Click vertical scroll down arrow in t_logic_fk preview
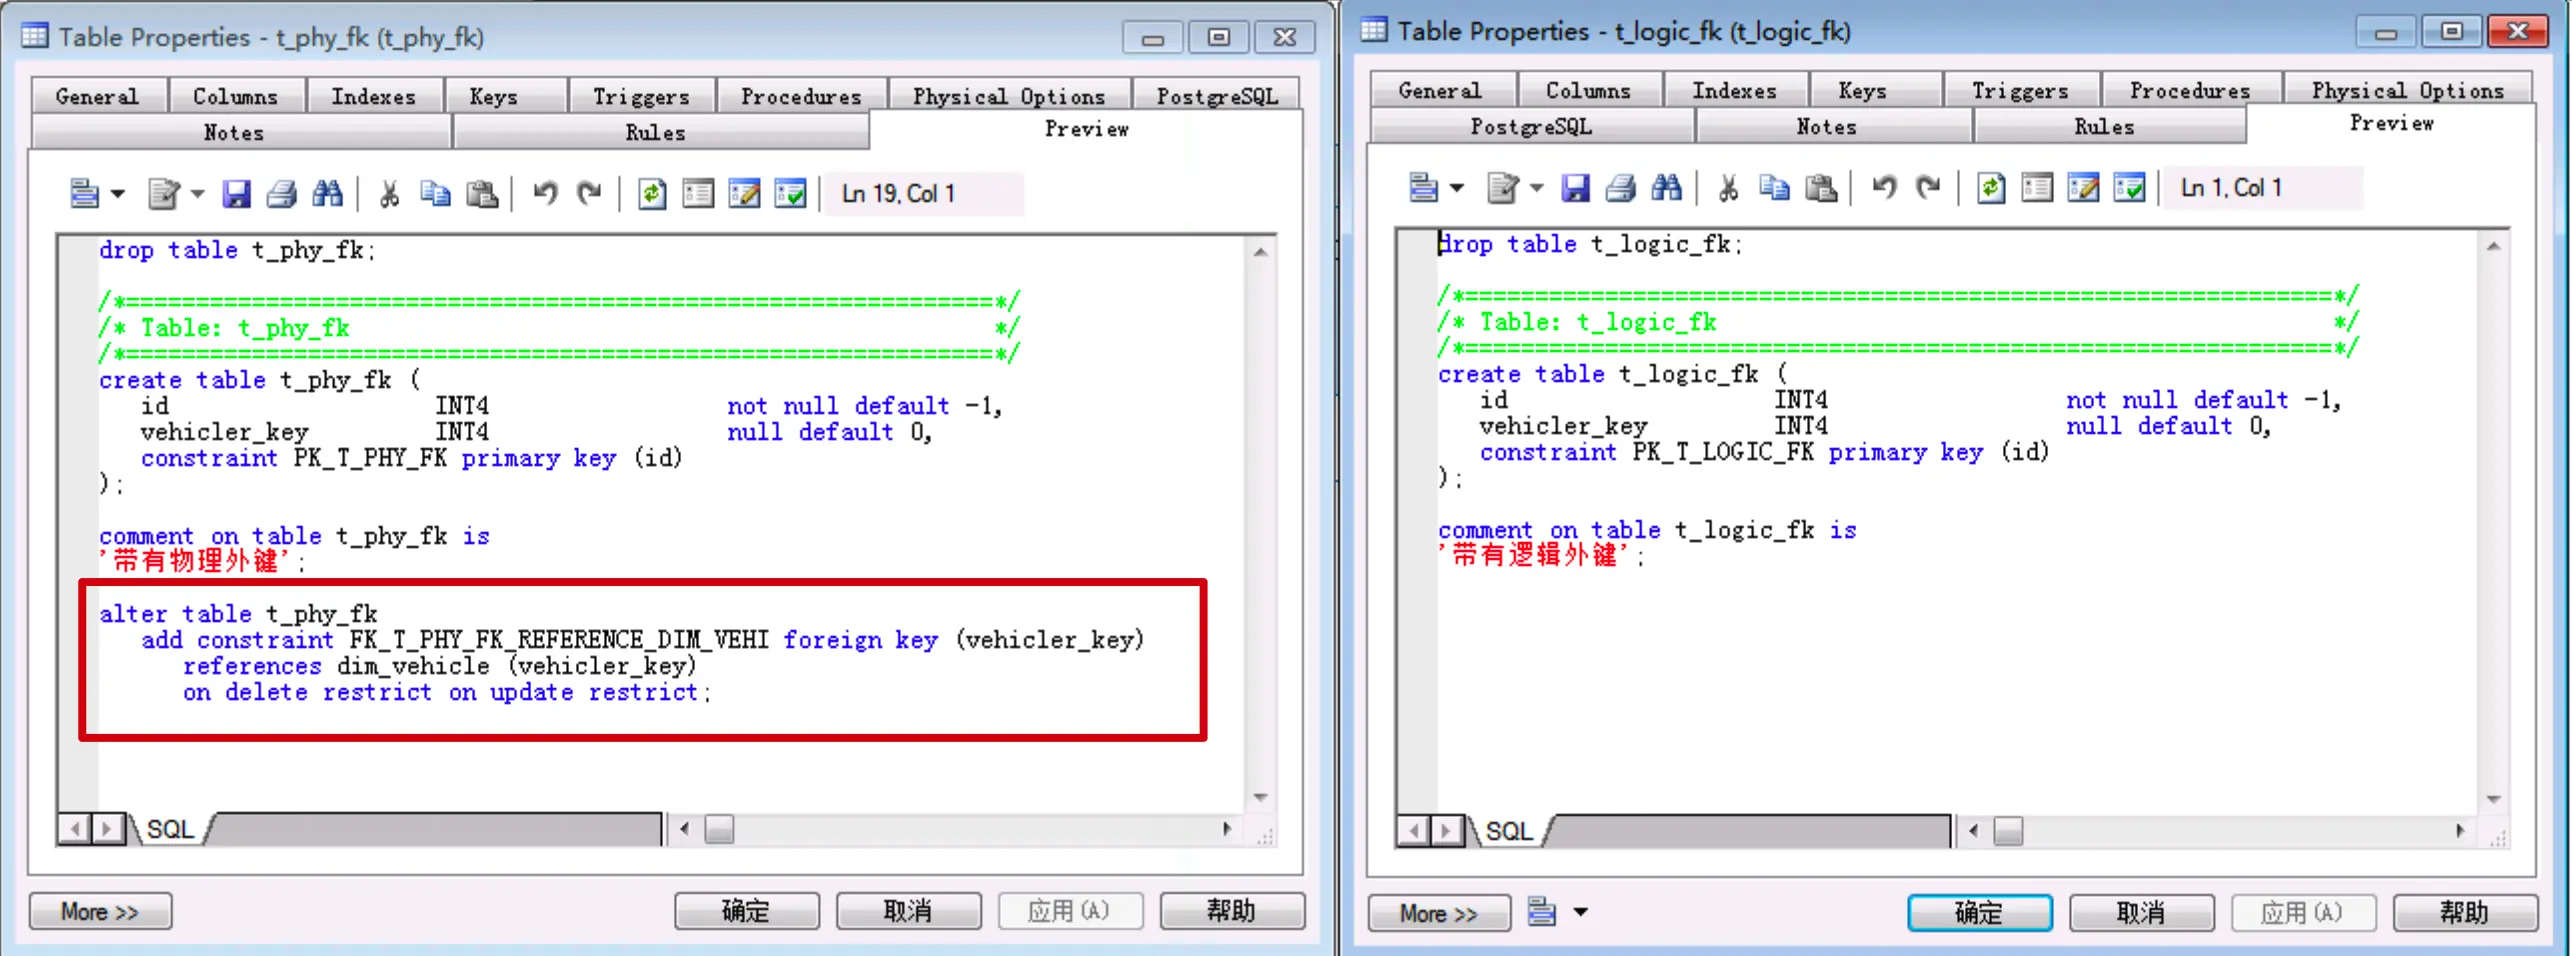The image size is (2572, 956). click(2493, 799)
